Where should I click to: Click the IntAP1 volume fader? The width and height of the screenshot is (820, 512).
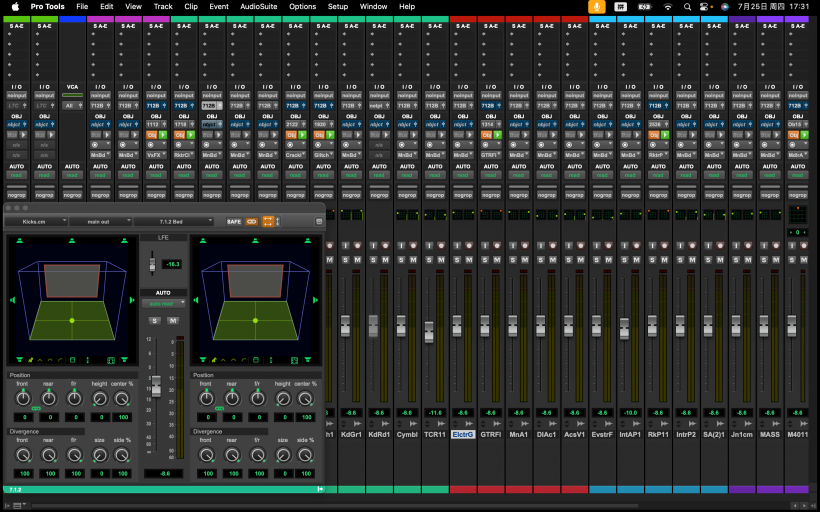click(624, 329)
